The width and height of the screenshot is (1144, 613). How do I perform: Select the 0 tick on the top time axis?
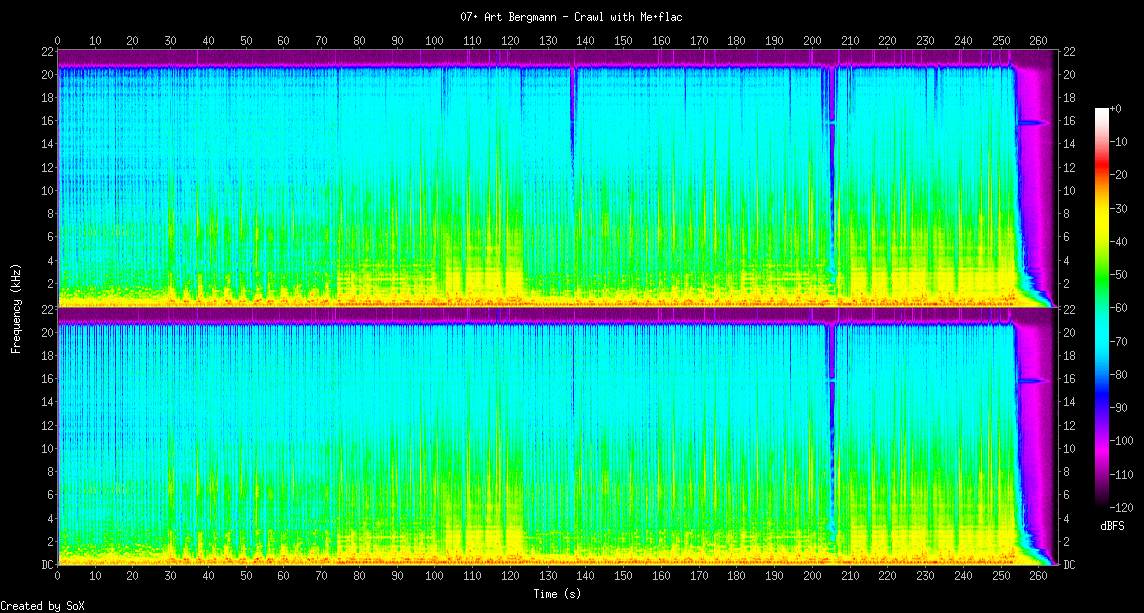[x=58, y=41]
